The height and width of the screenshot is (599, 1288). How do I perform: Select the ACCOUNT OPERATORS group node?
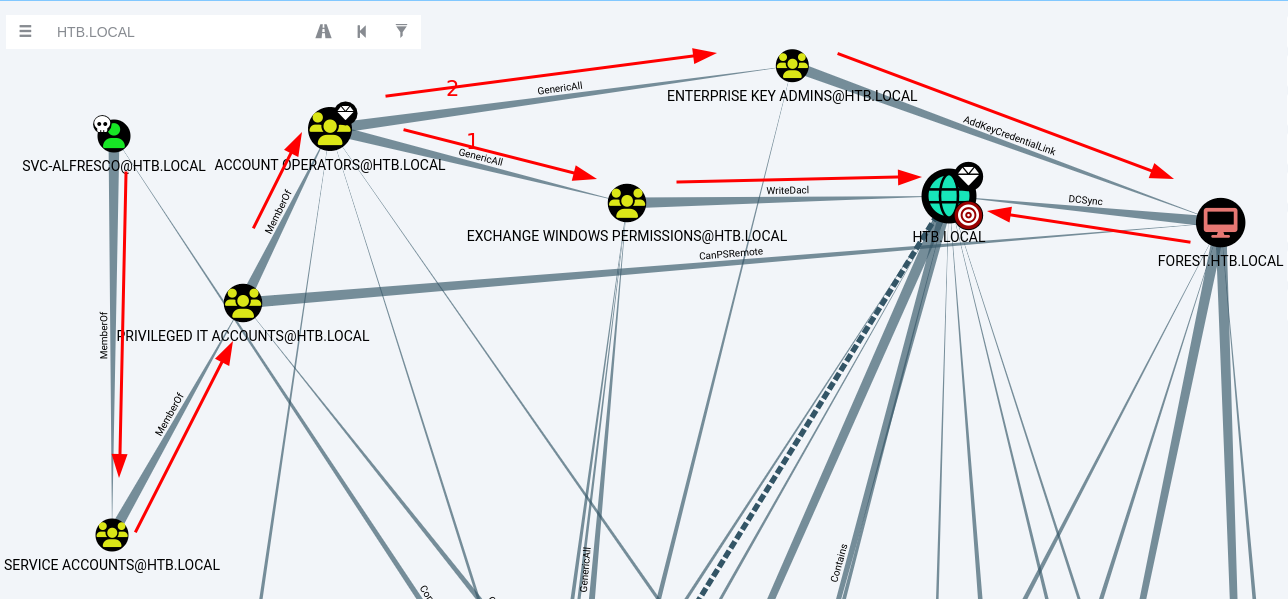[330, 129]
